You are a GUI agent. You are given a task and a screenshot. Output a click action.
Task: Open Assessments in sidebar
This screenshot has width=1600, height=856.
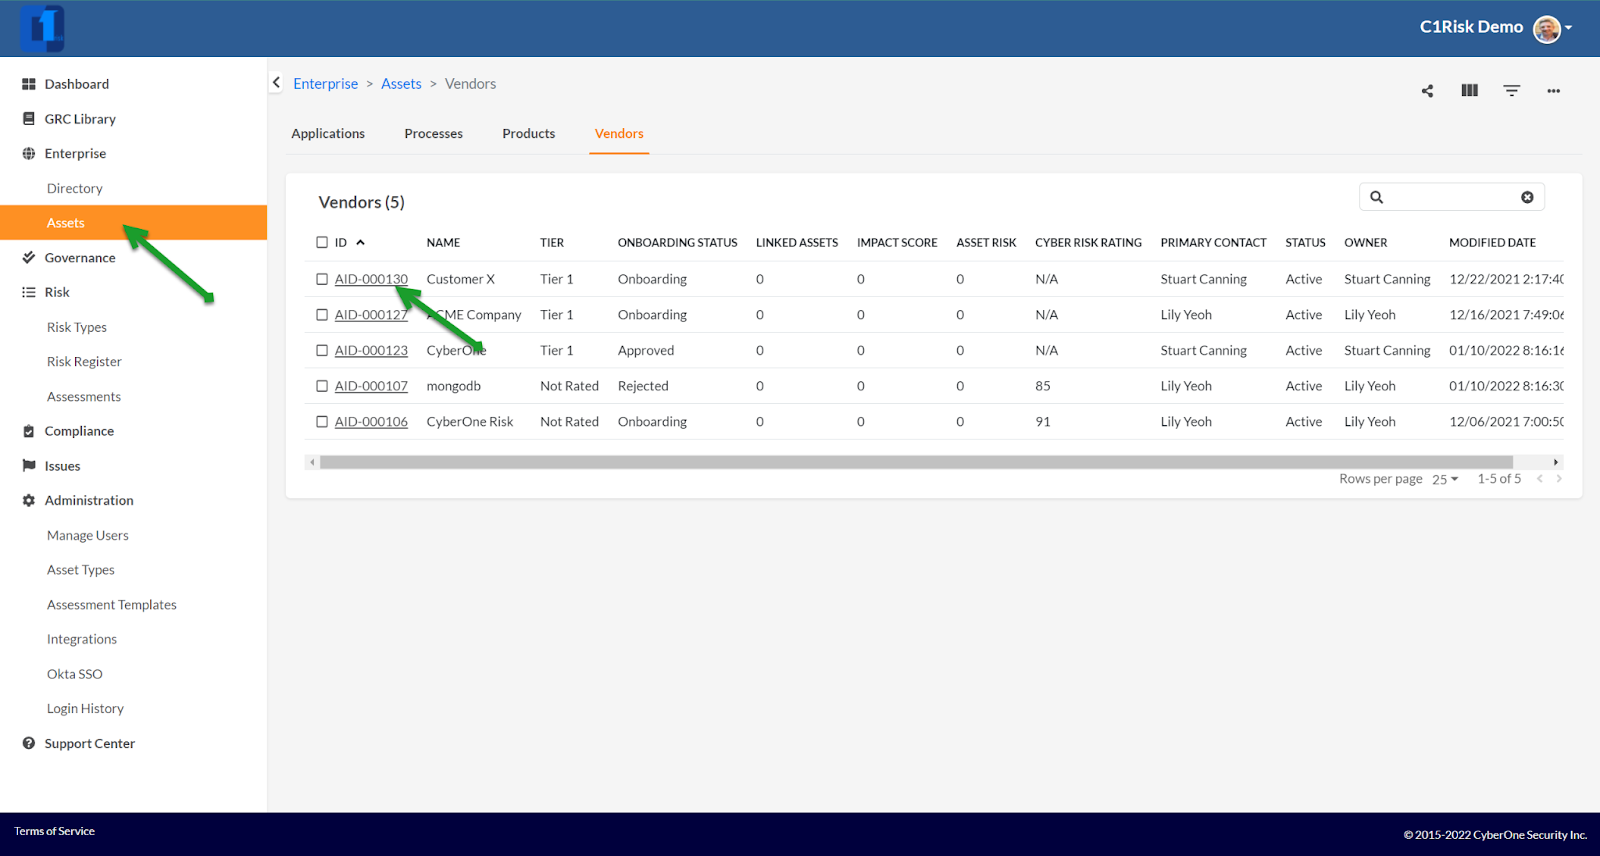(84, 397)
